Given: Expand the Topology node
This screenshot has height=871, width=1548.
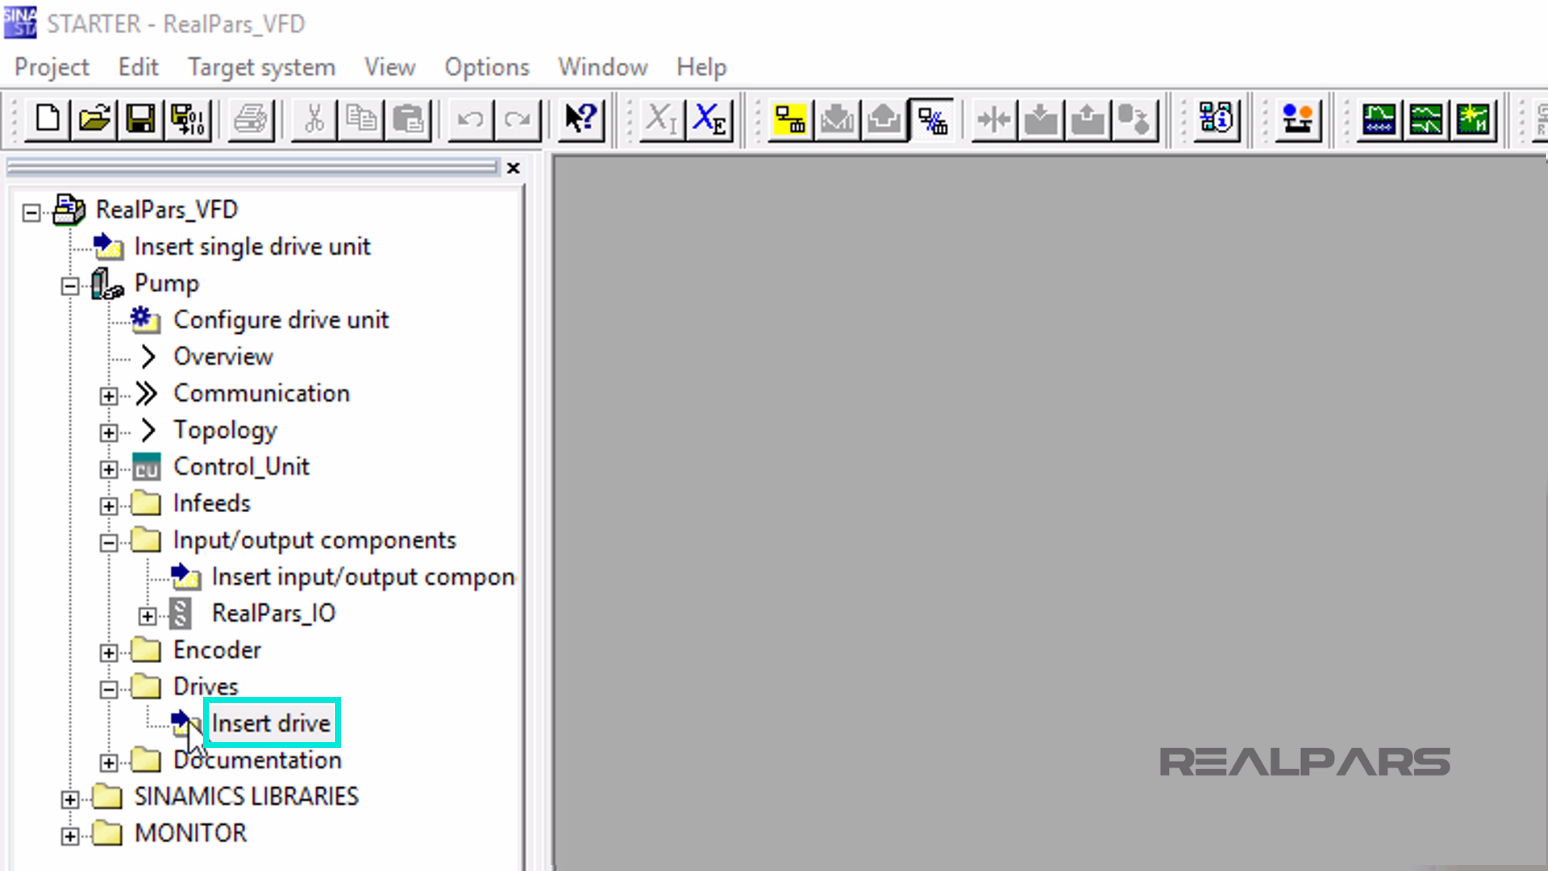Looking at the screenshot, I should 109,432.
